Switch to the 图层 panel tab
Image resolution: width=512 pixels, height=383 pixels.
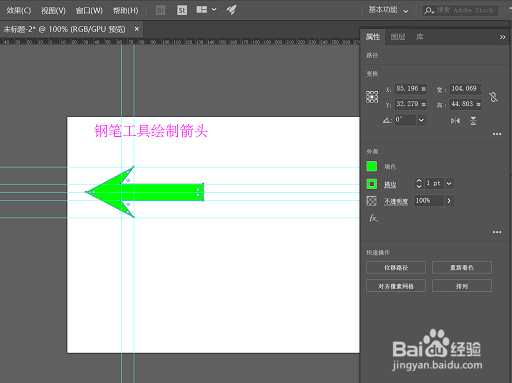[x=398, y=37]
